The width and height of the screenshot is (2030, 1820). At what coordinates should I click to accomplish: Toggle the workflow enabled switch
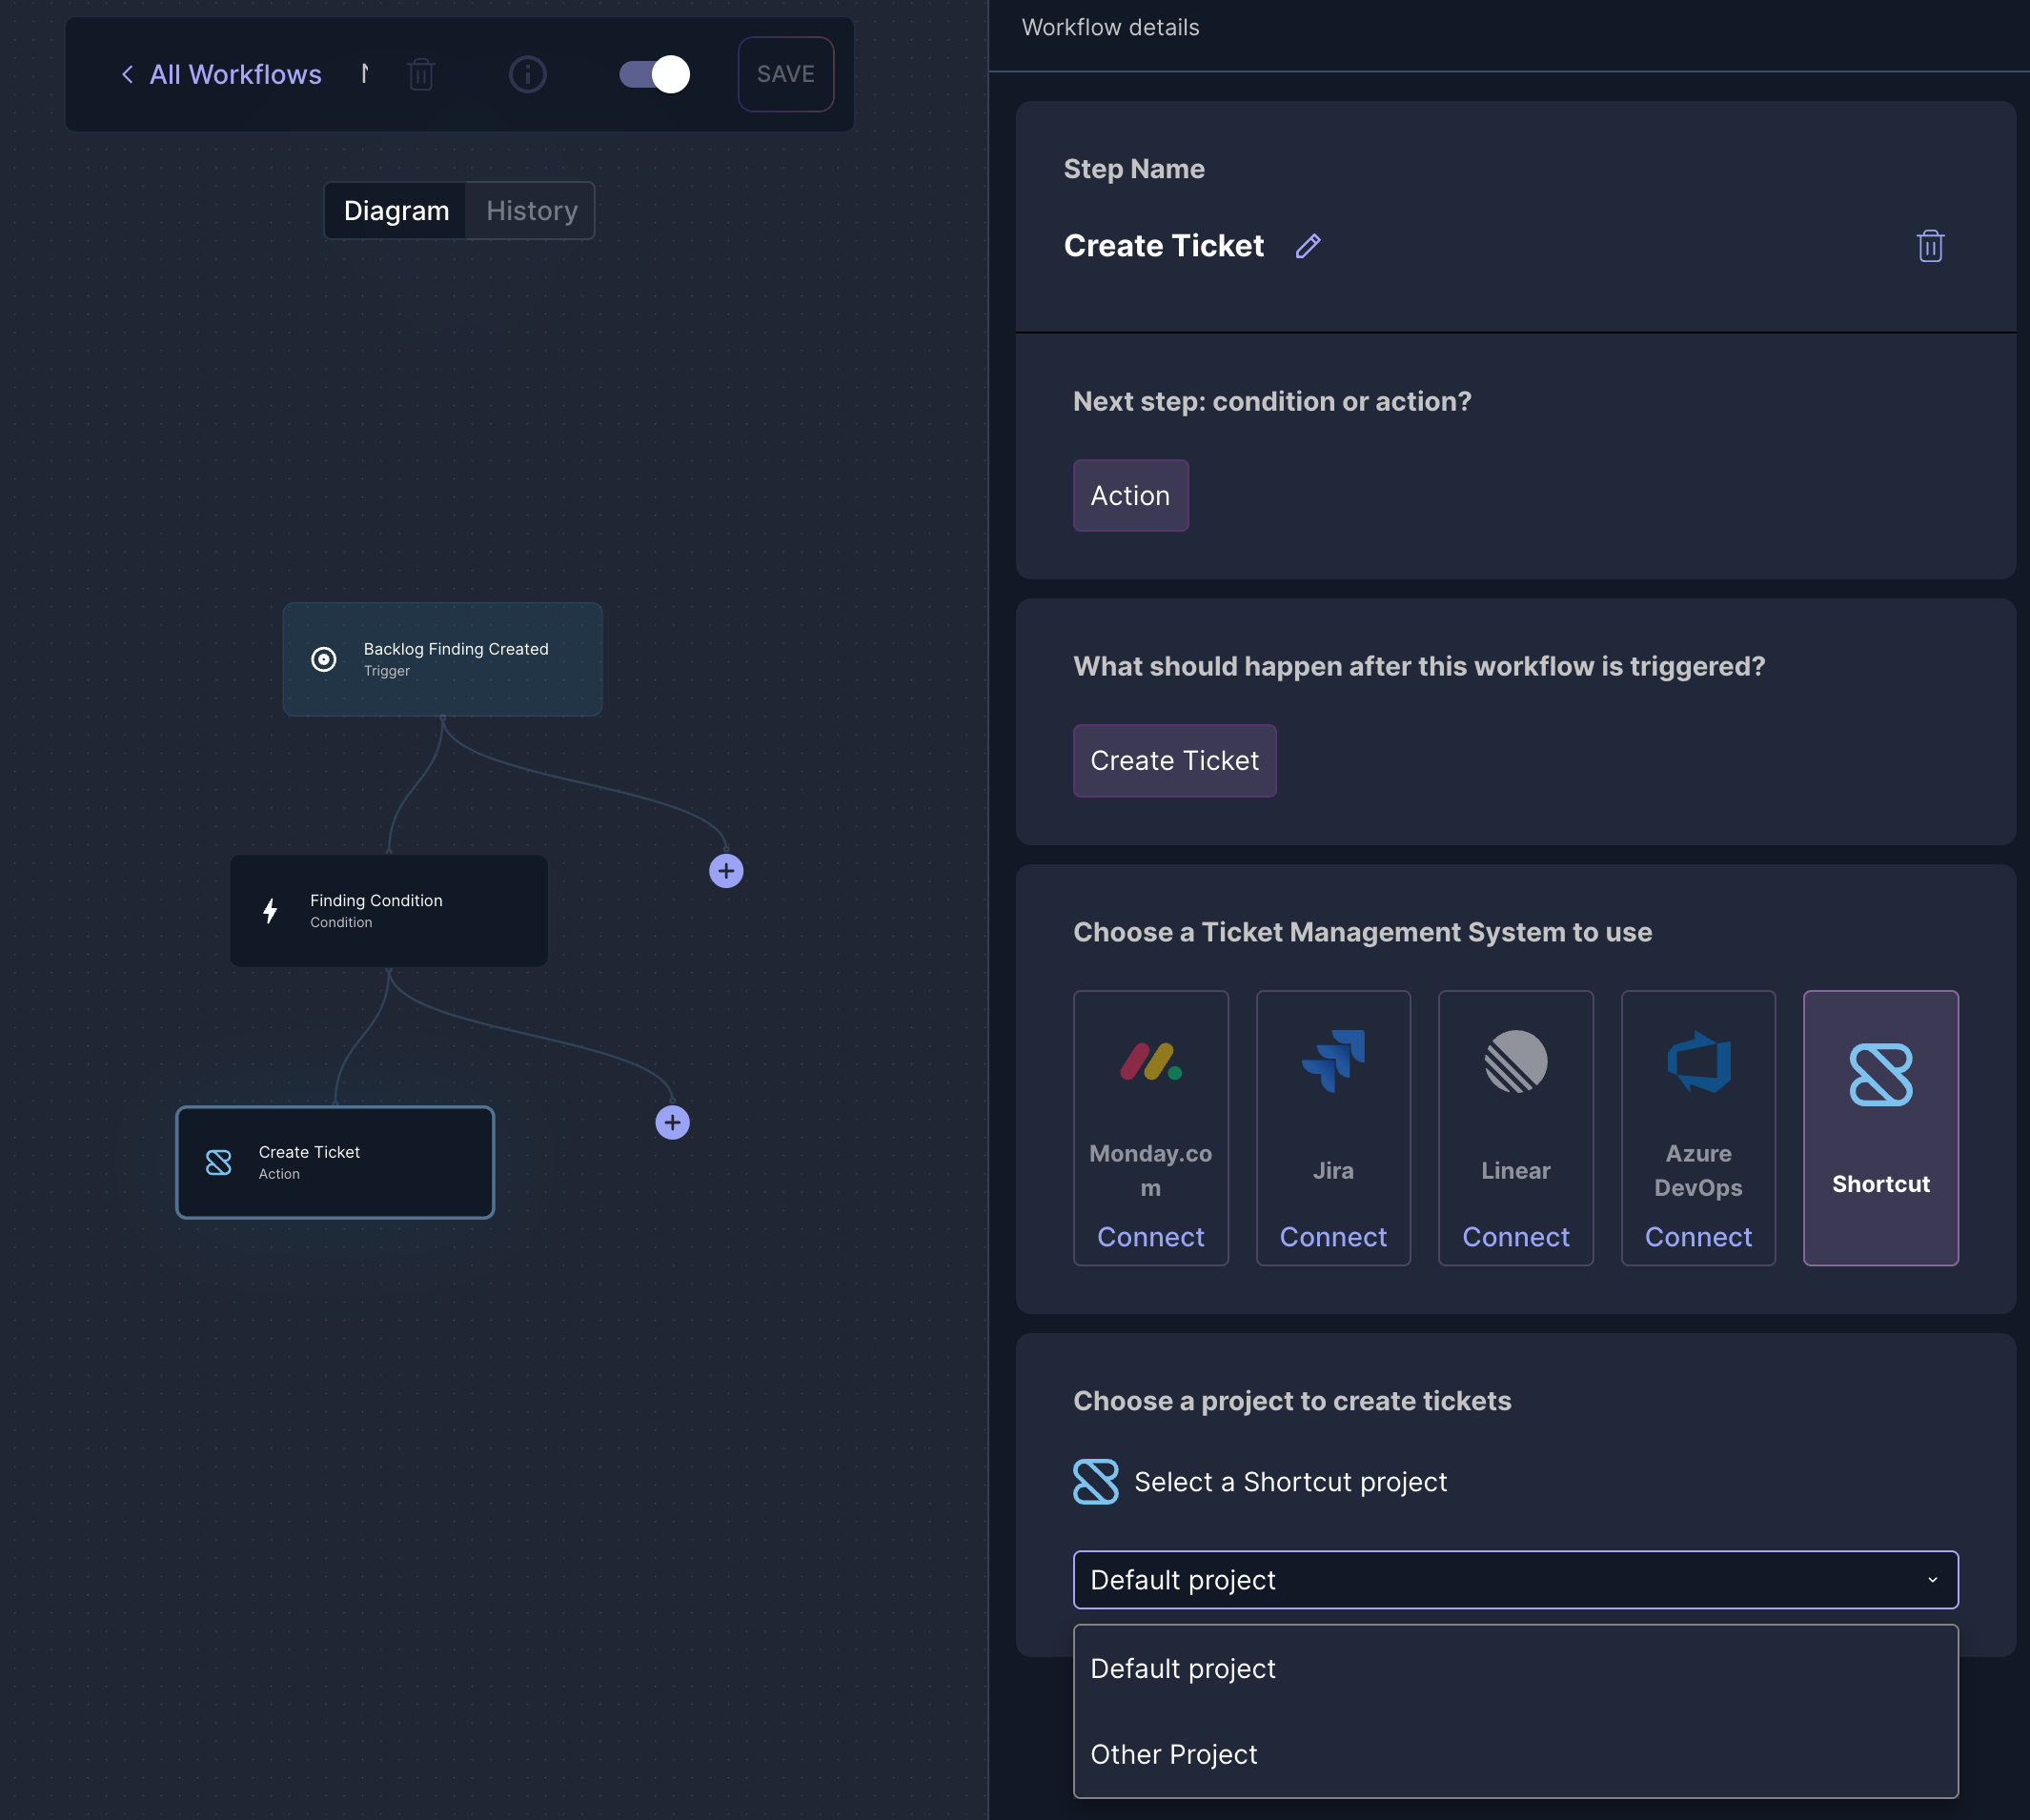coord(655,74)
